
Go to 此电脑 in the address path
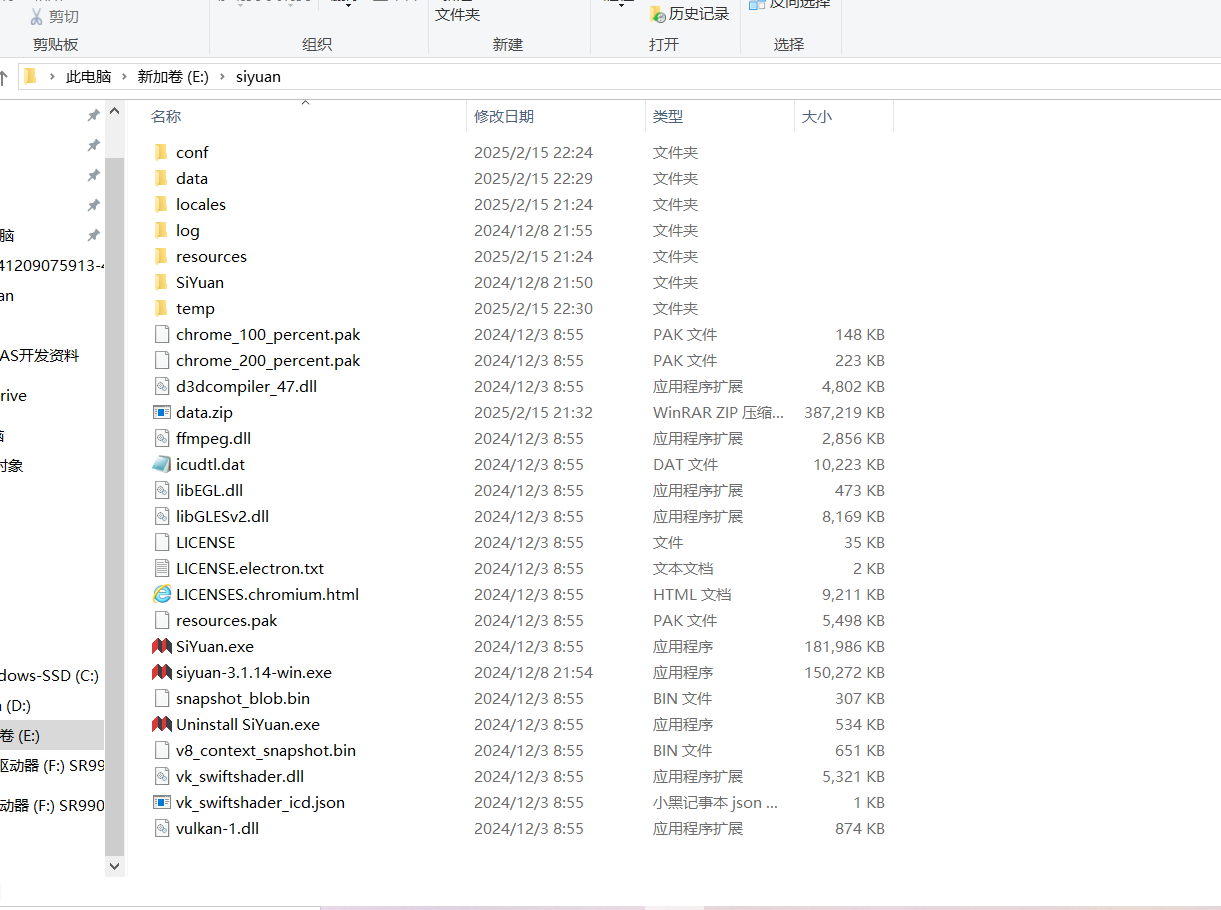(89, 76)
